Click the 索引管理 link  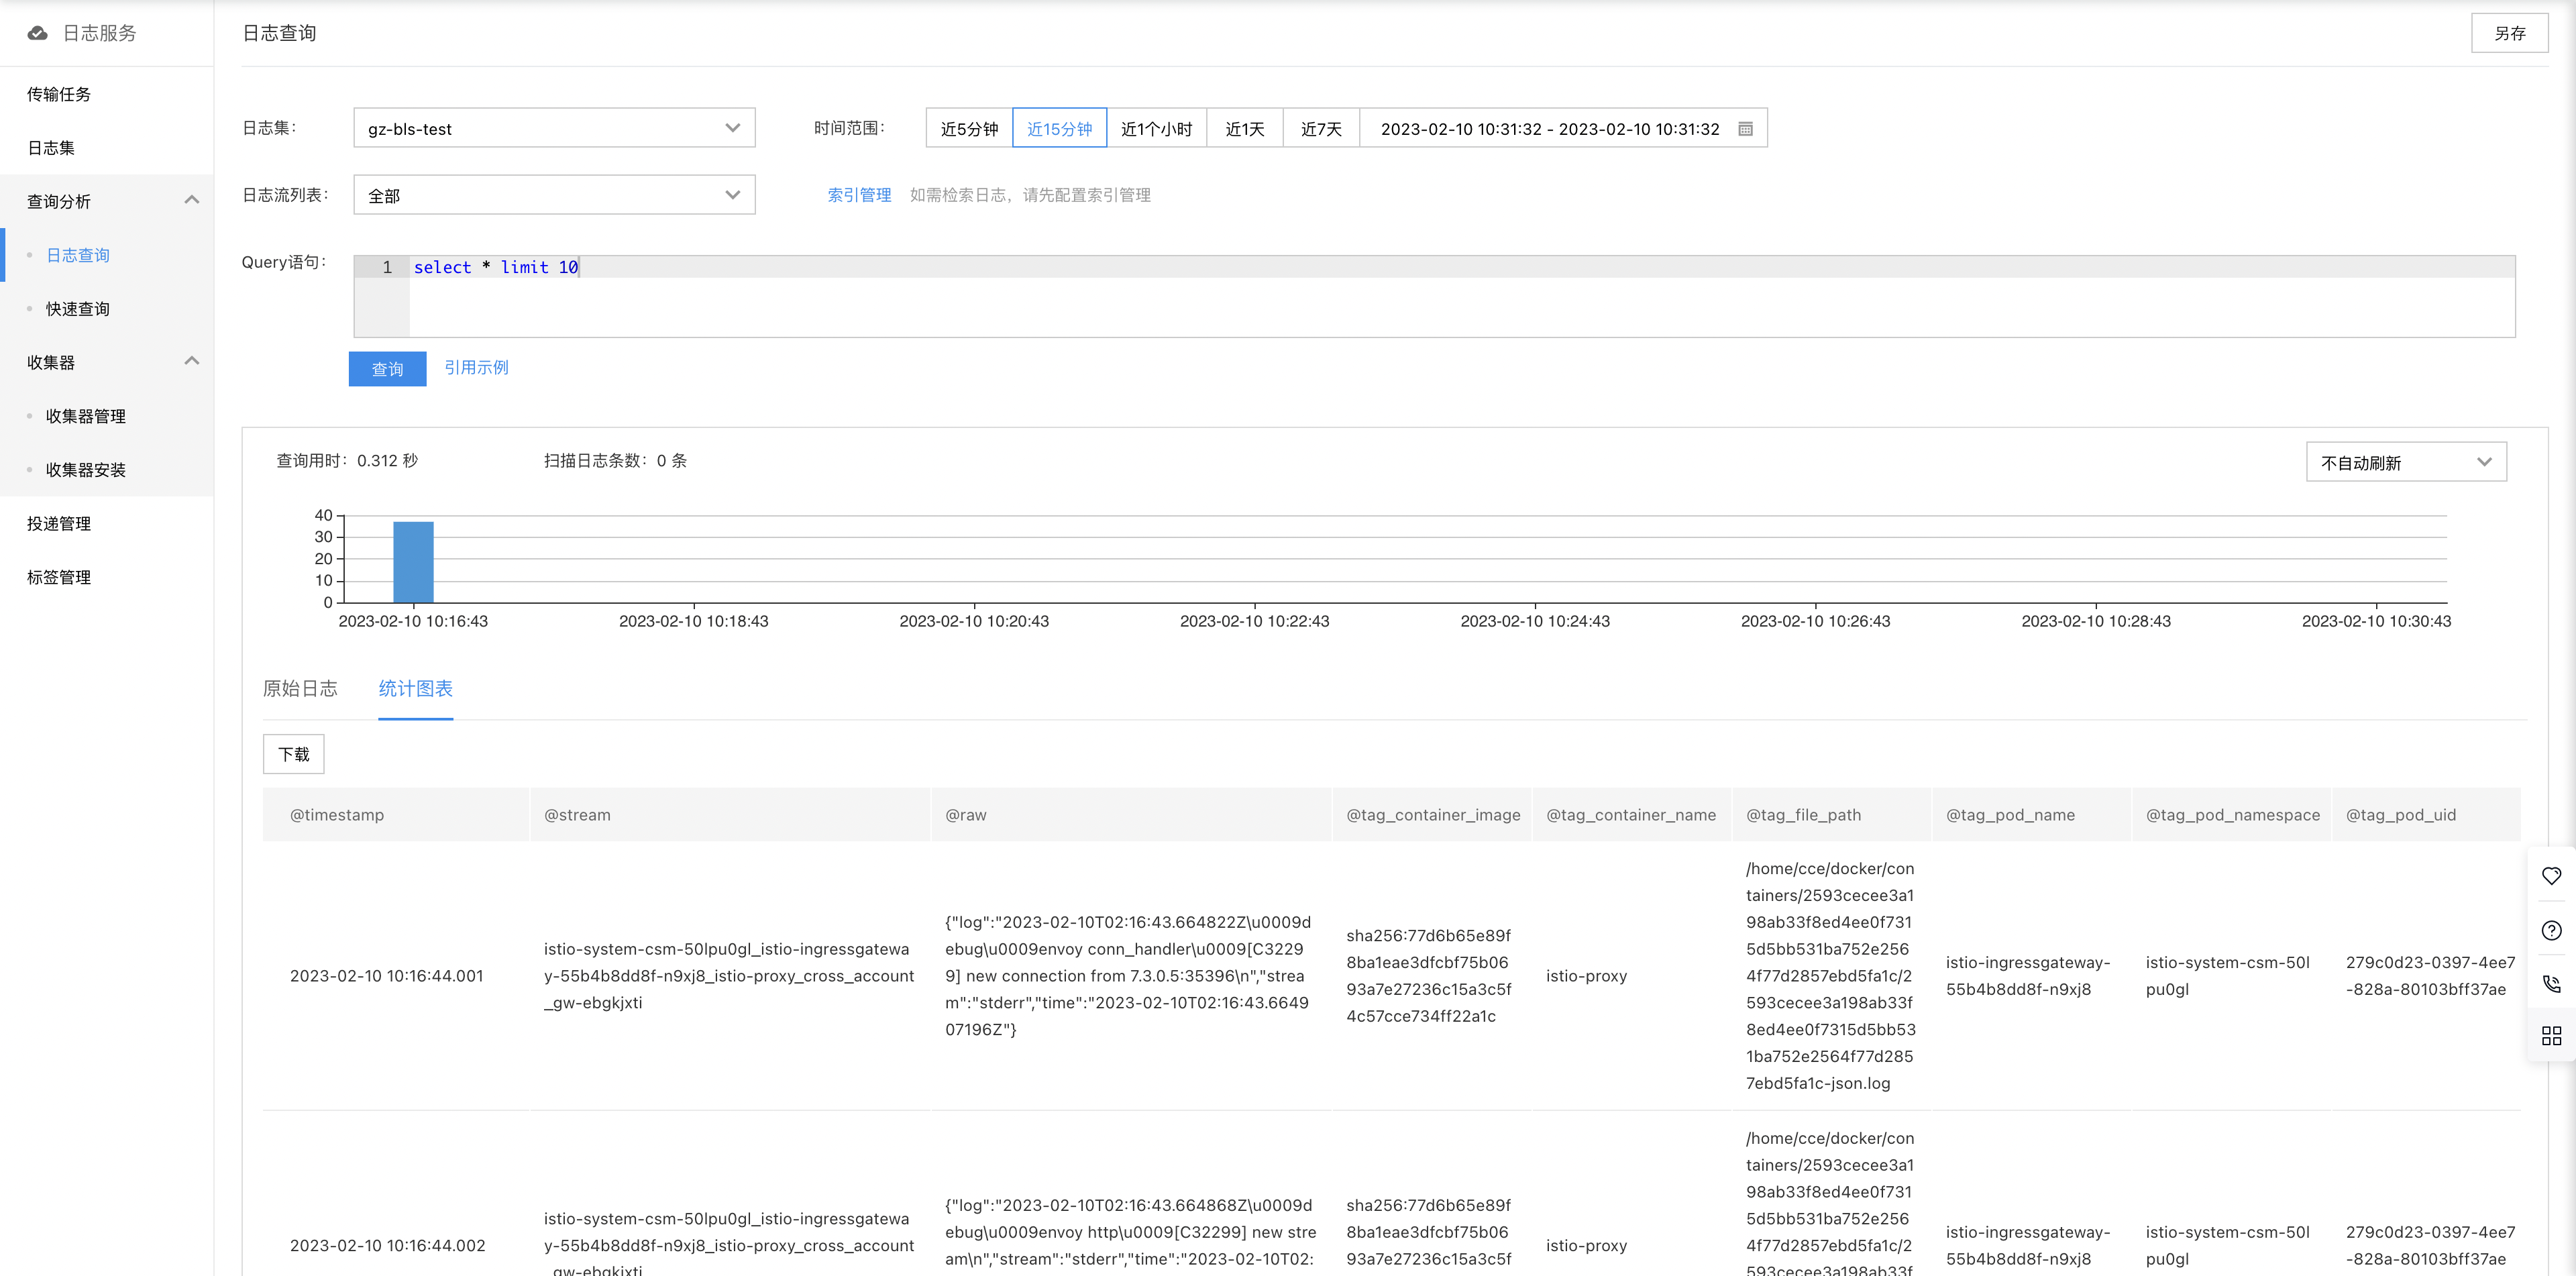tap(859, 195)
